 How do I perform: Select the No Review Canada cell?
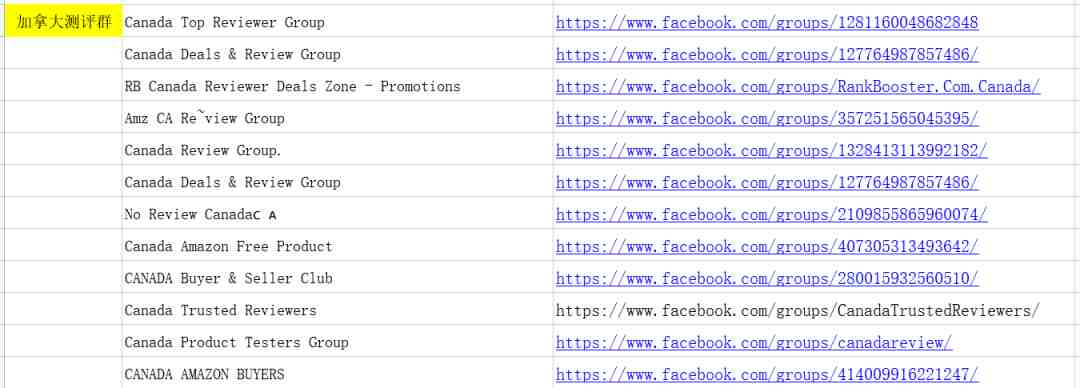point(338,214)
